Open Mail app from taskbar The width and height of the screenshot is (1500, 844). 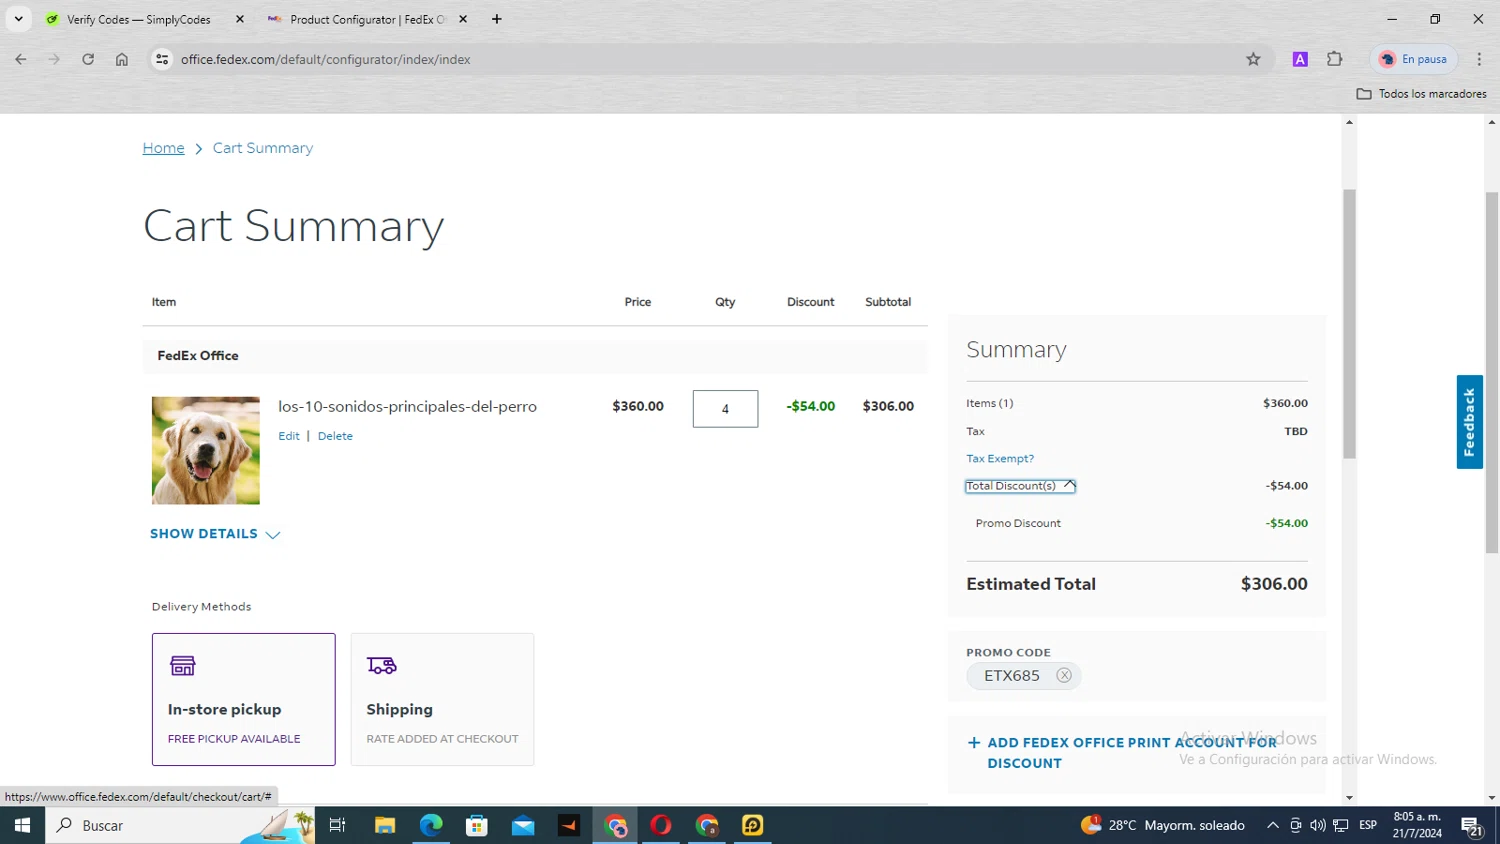(523, 825)
